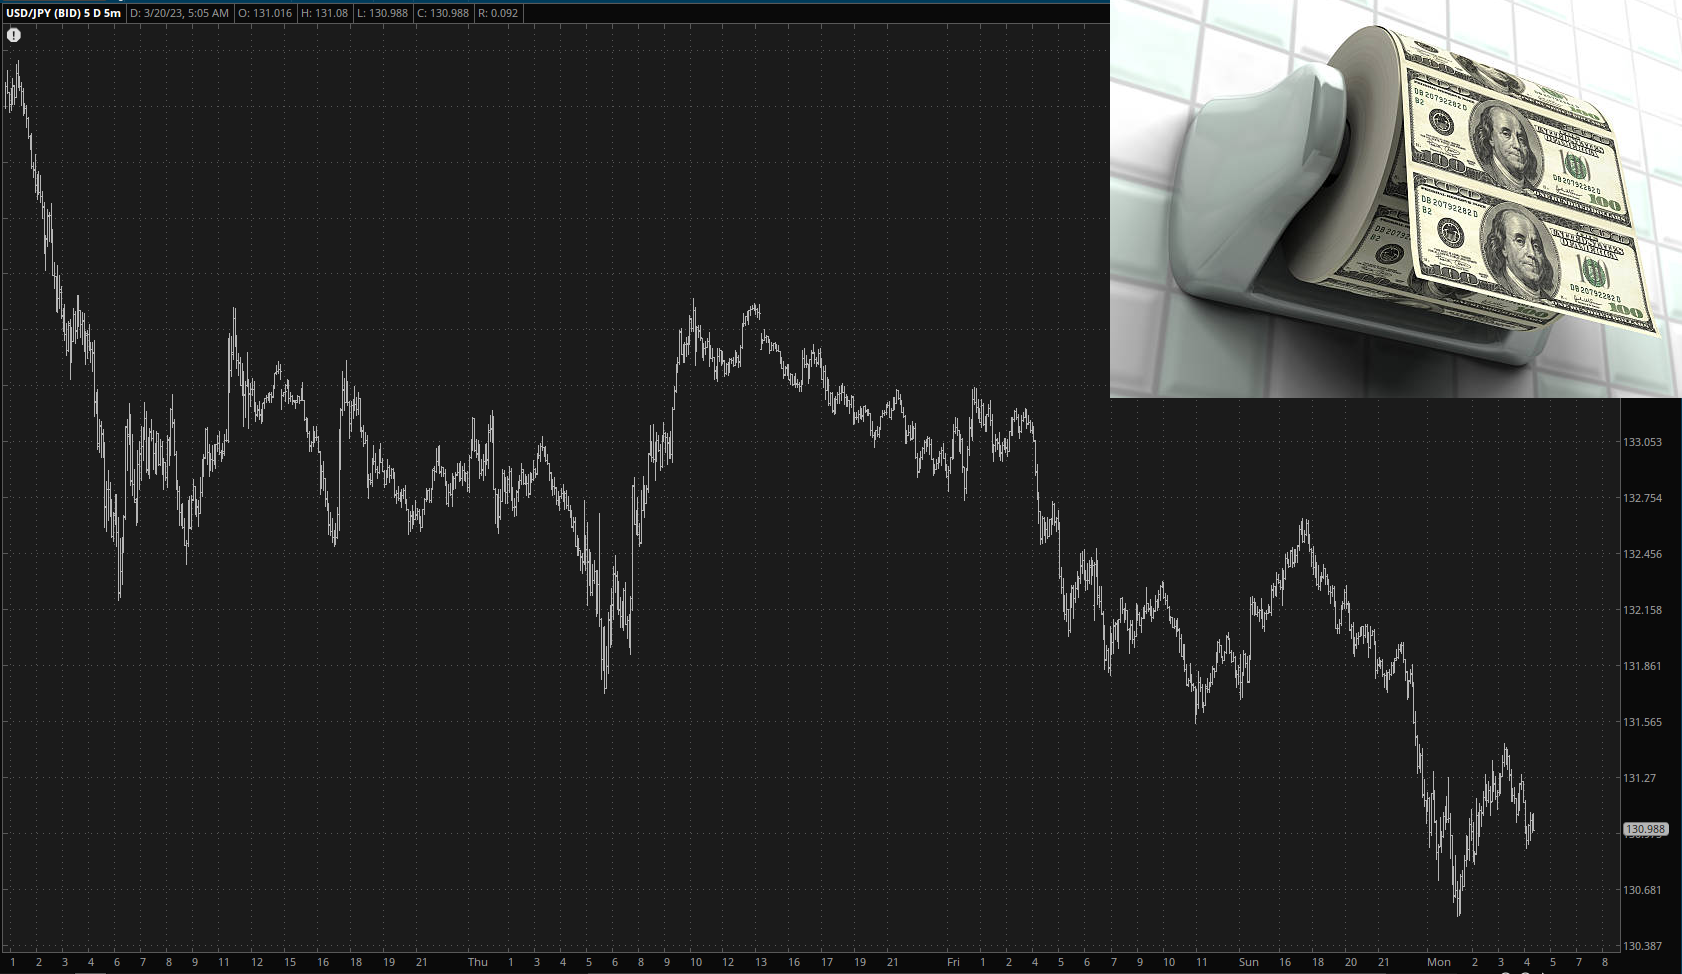Click the 132.158 price axis label
Screen dimensions: 1682x974
pyautogui.click(x=1642, y=610)
